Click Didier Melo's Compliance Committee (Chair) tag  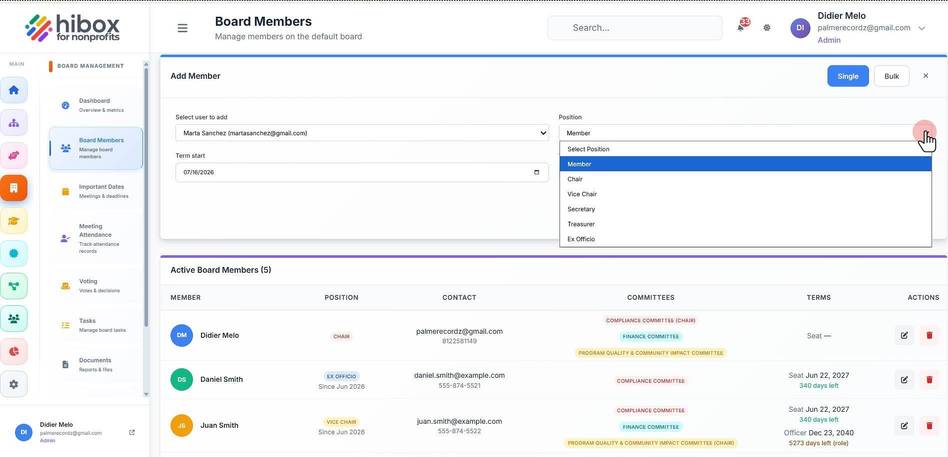(651, 320)
